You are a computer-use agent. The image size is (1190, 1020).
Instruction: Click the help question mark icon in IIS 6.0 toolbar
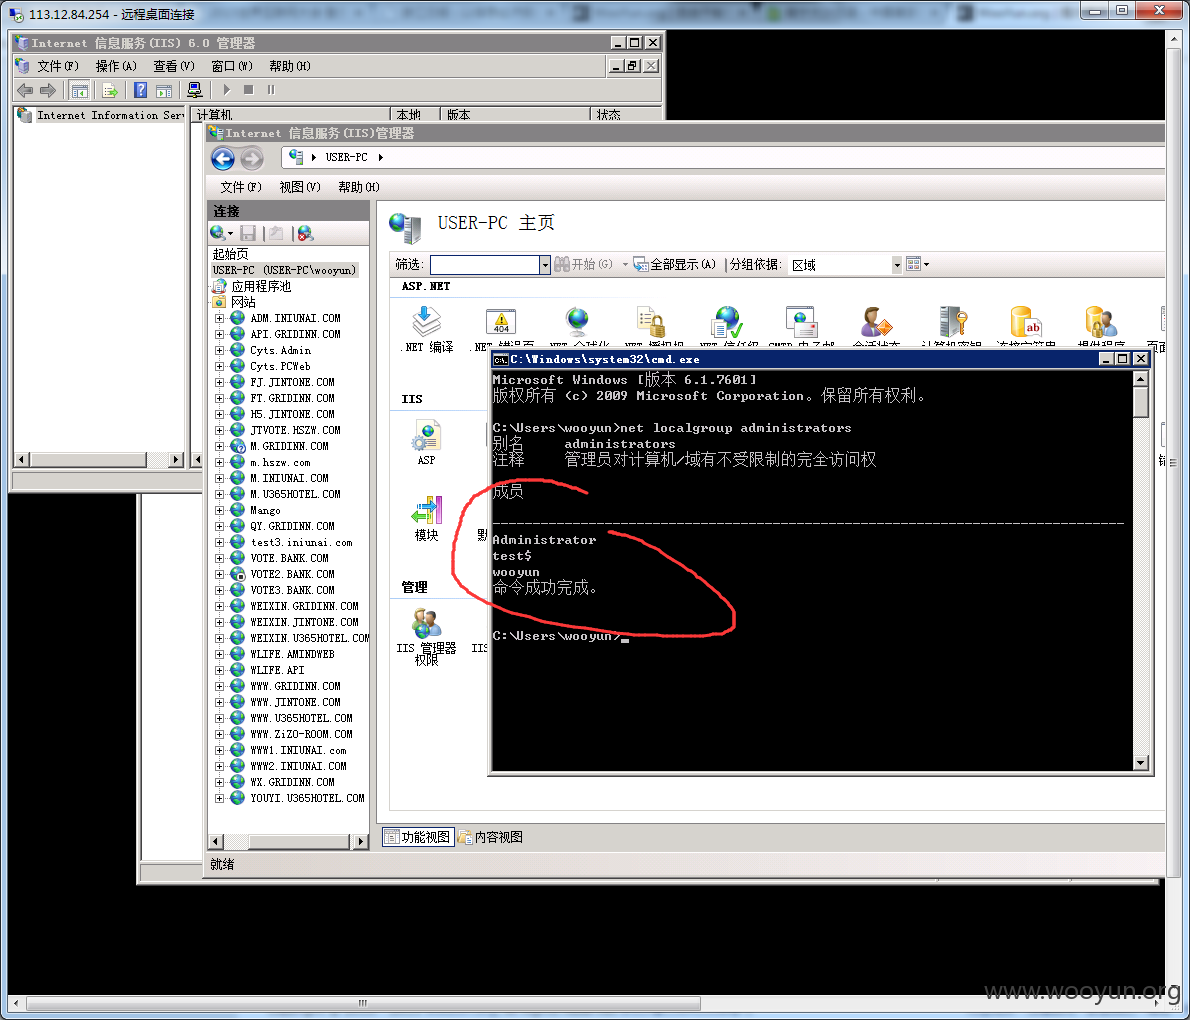(140, 90)
